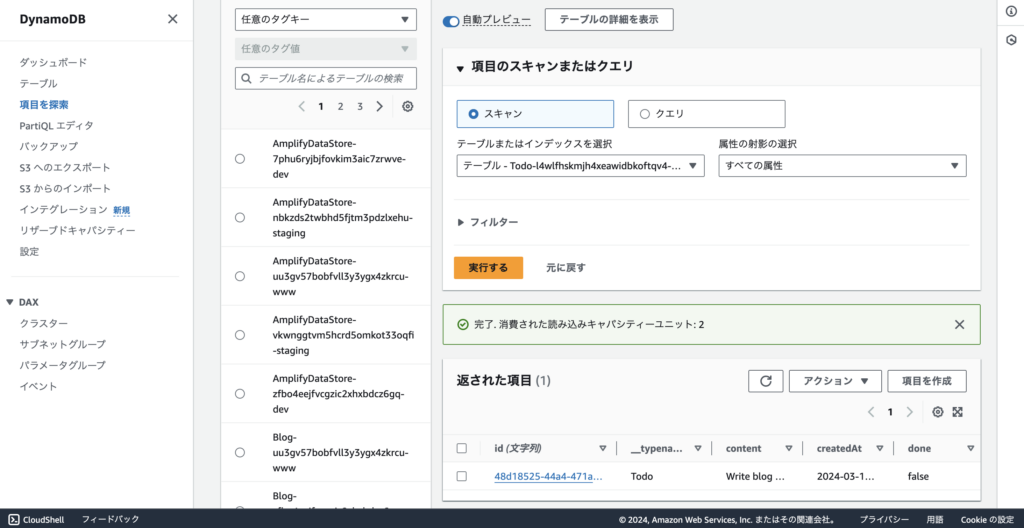The width and height of the screenshot is (1024, 528).
Task: Select Blog-uu3gv57bobfvll3y3ygx4zkrcu-www table radio
Action: (240, 452)
